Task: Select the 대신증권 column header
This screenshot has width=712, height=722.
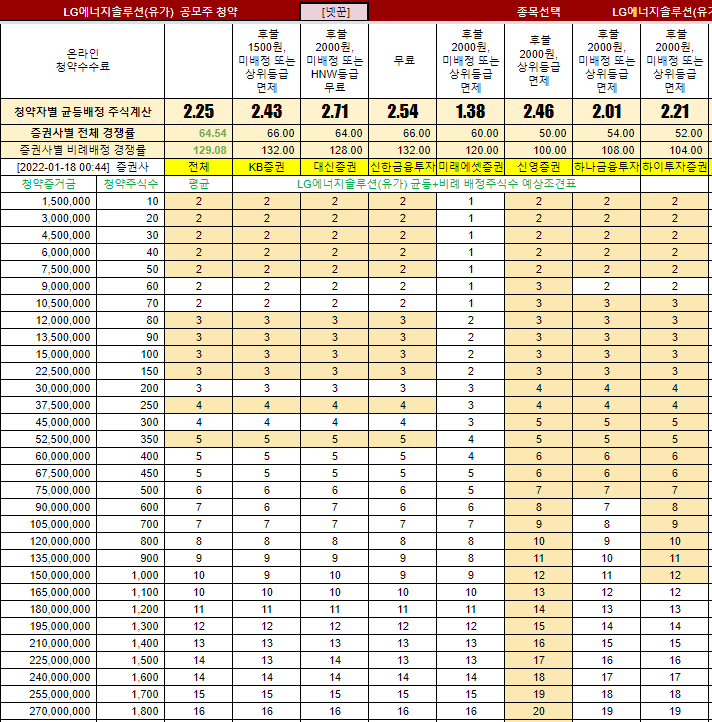Action: (335, 167)
